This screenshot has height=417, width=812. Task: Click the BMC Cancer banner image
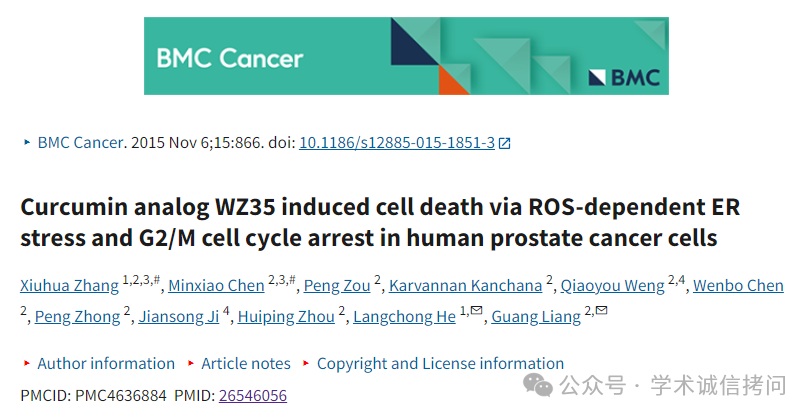pyautogui.click(x=407, y=56)
